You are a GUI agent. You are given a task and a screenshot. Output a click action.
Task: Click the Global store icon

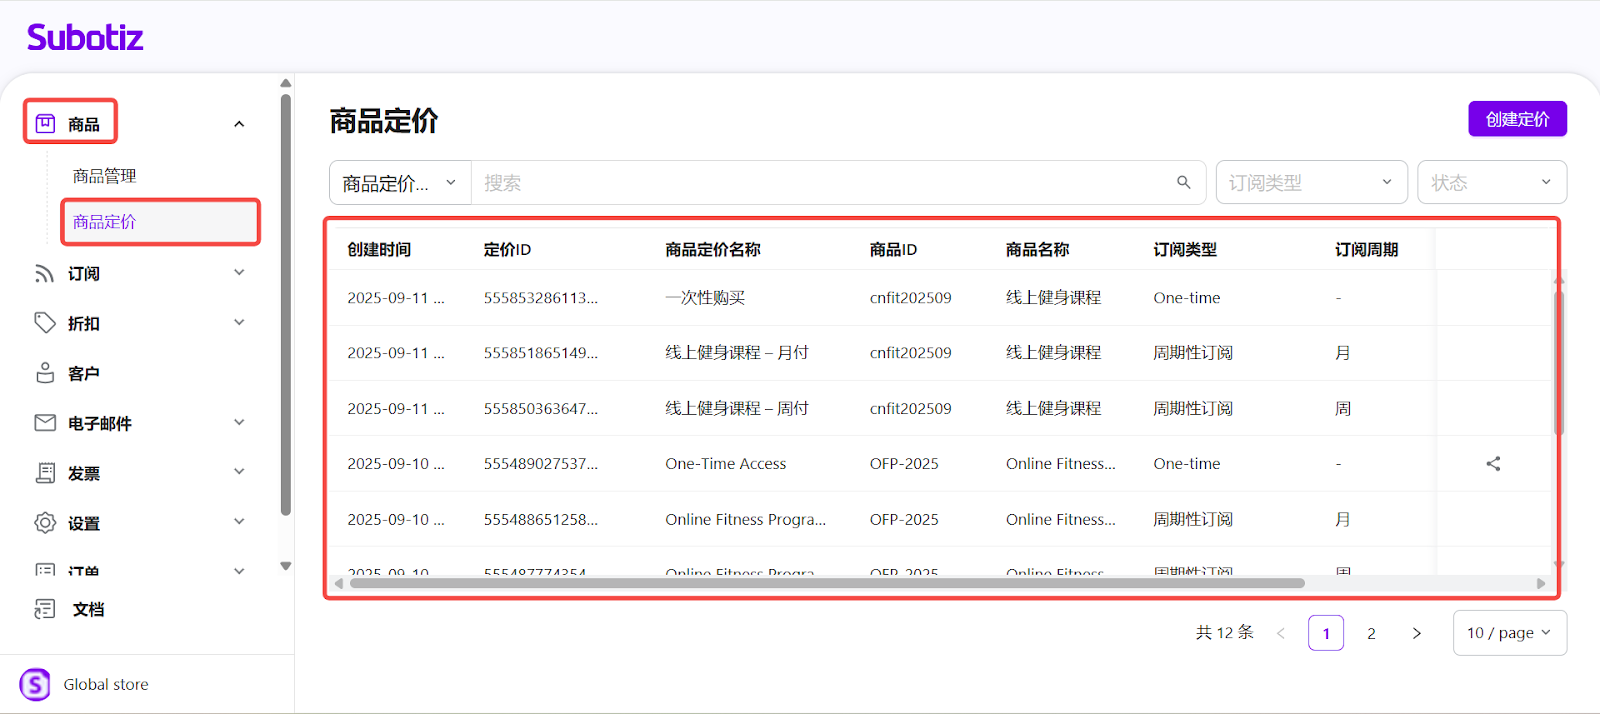[35, 685]
